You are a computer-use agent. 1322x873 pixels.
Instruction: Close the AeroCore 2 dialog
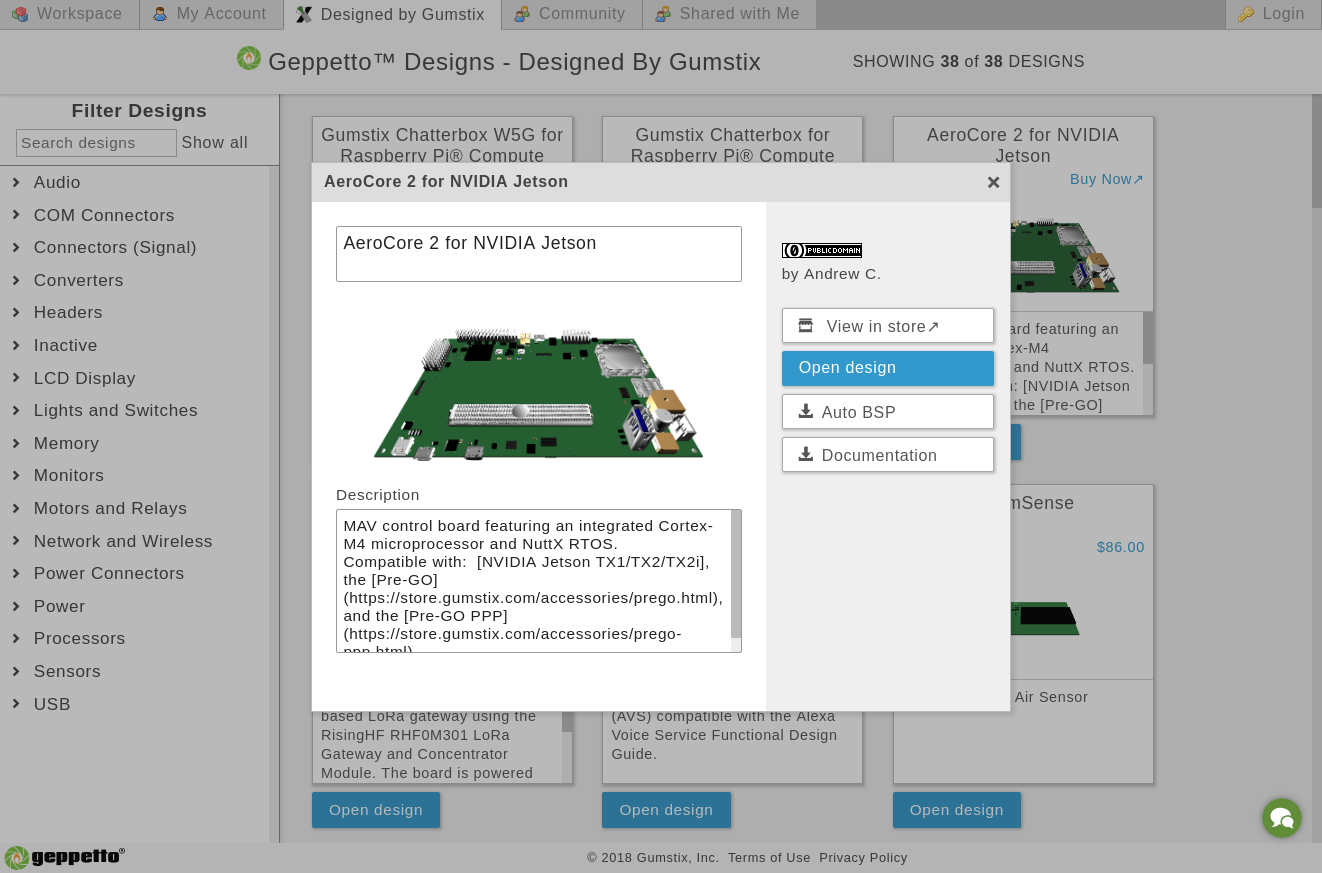pos(993,182)
